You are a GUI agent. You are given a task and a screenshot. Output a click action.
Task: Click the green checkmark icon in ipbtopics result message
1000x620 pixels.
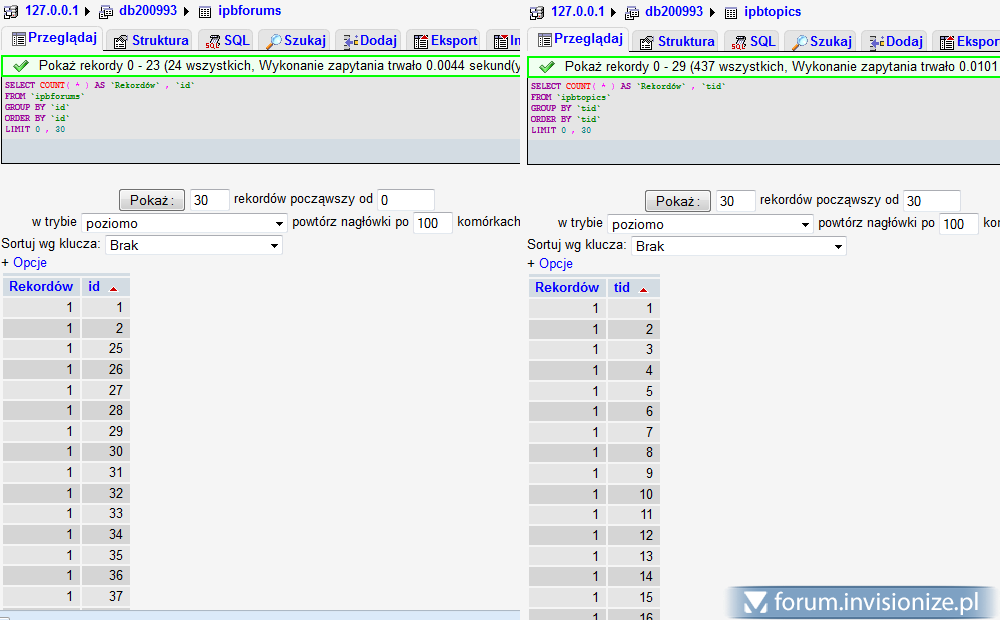[546, 66]
